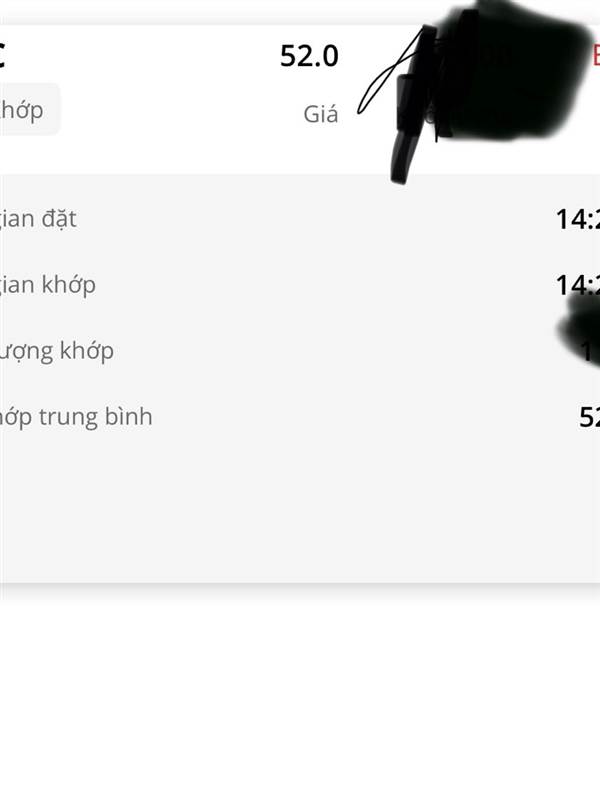The image size is (600, 800).
Task: Select the gray "hớp" status chip
Action: point(30,110)
